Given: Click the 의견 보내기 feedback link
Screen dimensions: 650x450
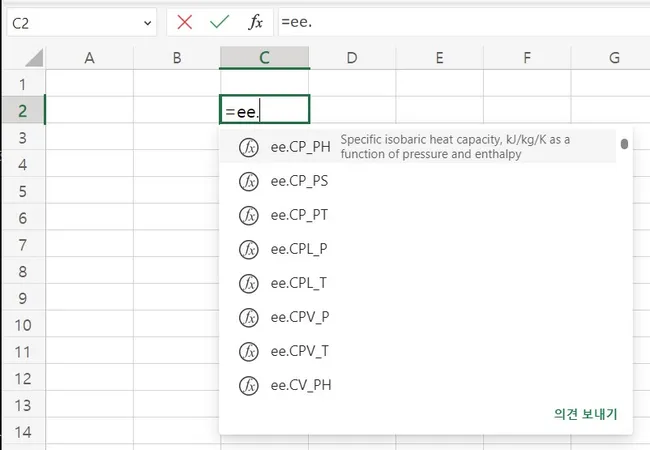Looking at the screenshot, I should pos(585,414).
